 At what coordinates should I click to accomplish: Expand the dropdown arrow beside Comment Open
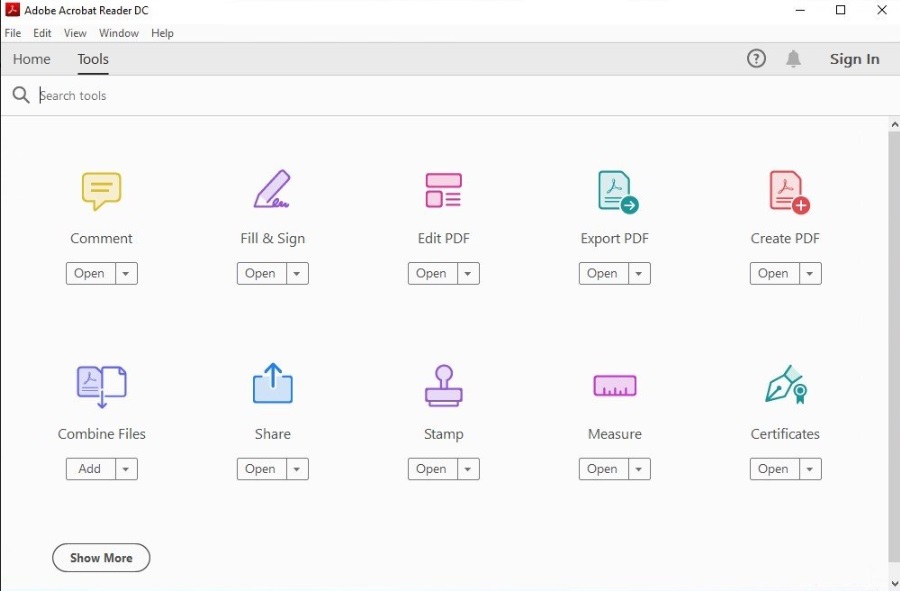125,274
